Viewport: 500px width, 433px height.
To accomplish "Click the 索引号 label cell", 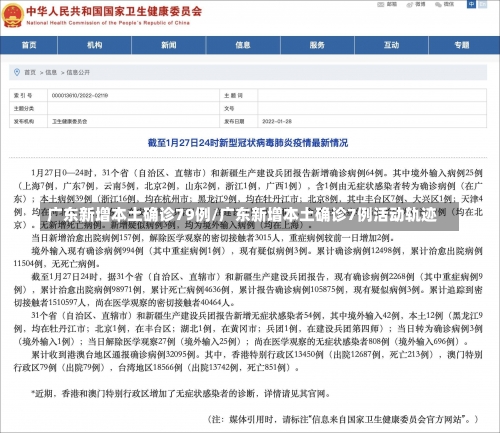I will click(x=29, y=95).
